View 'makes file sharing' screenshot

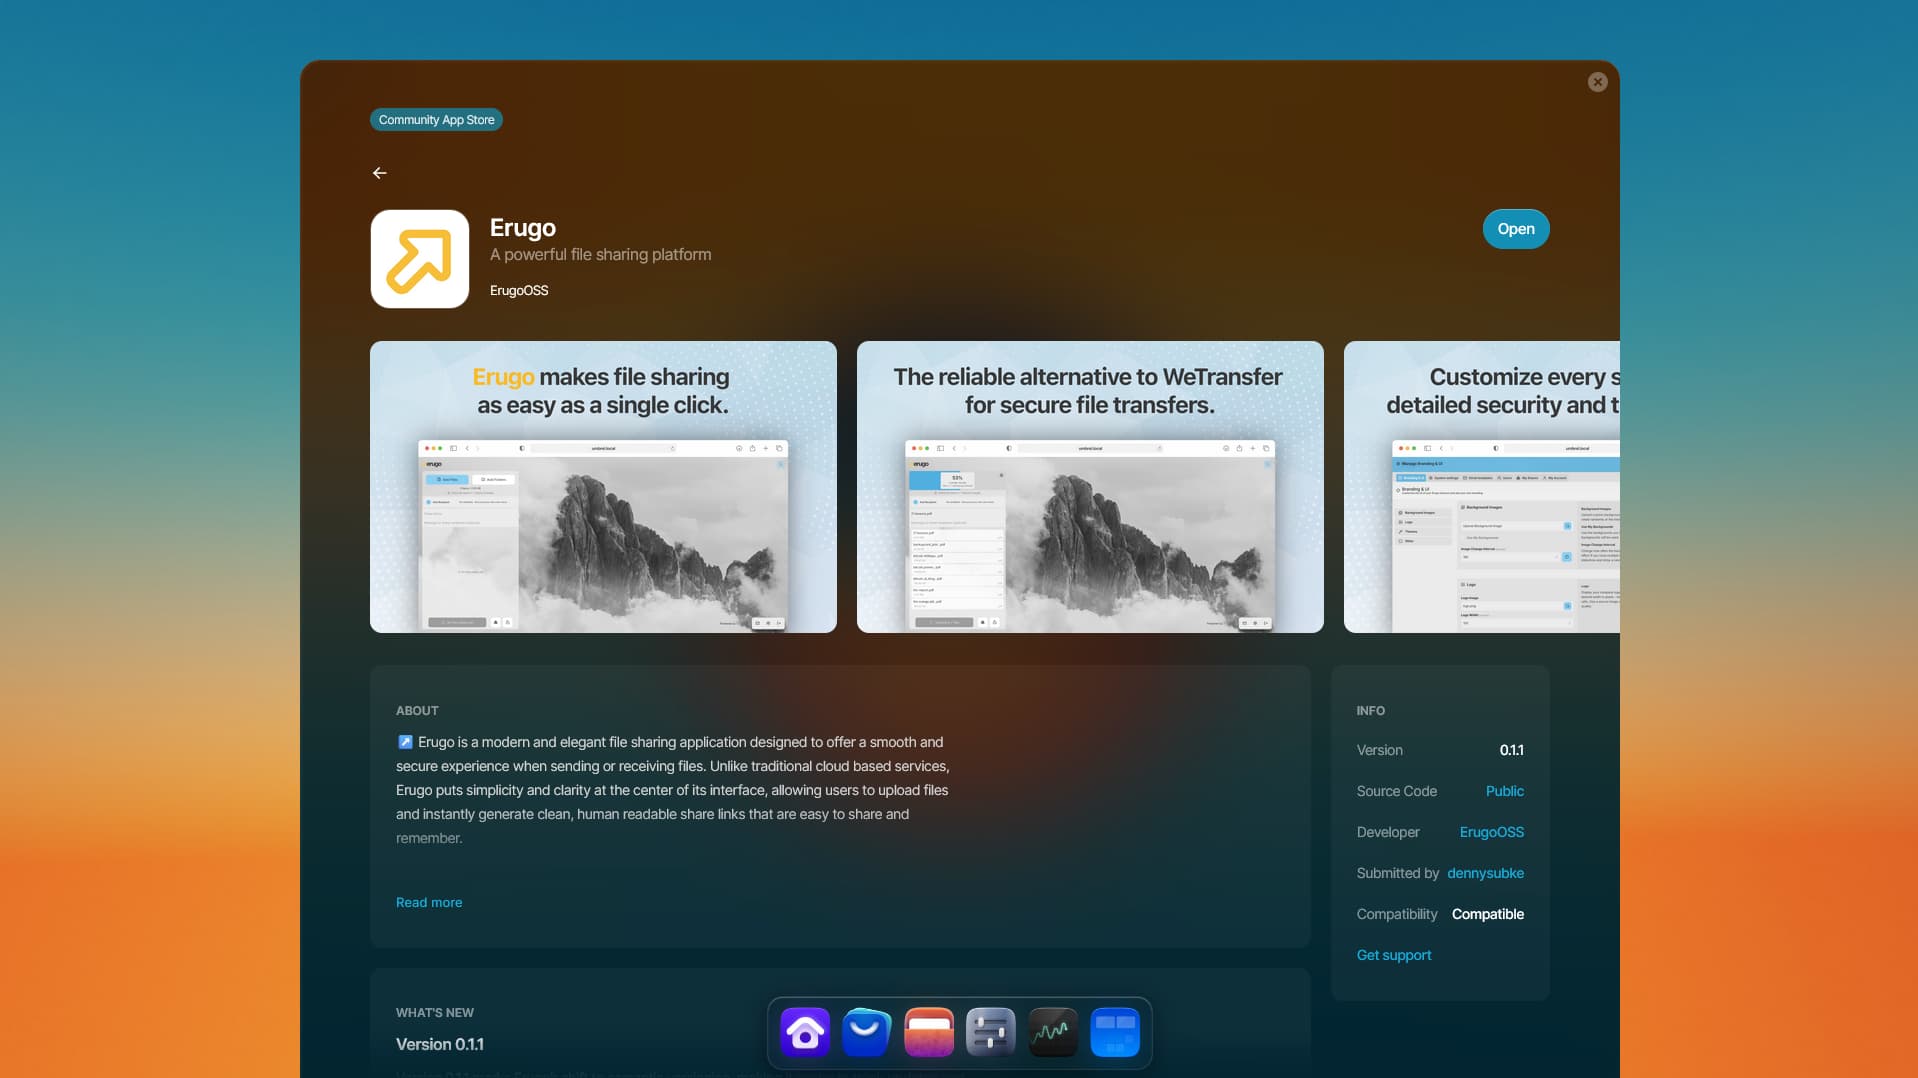(603, 487)
